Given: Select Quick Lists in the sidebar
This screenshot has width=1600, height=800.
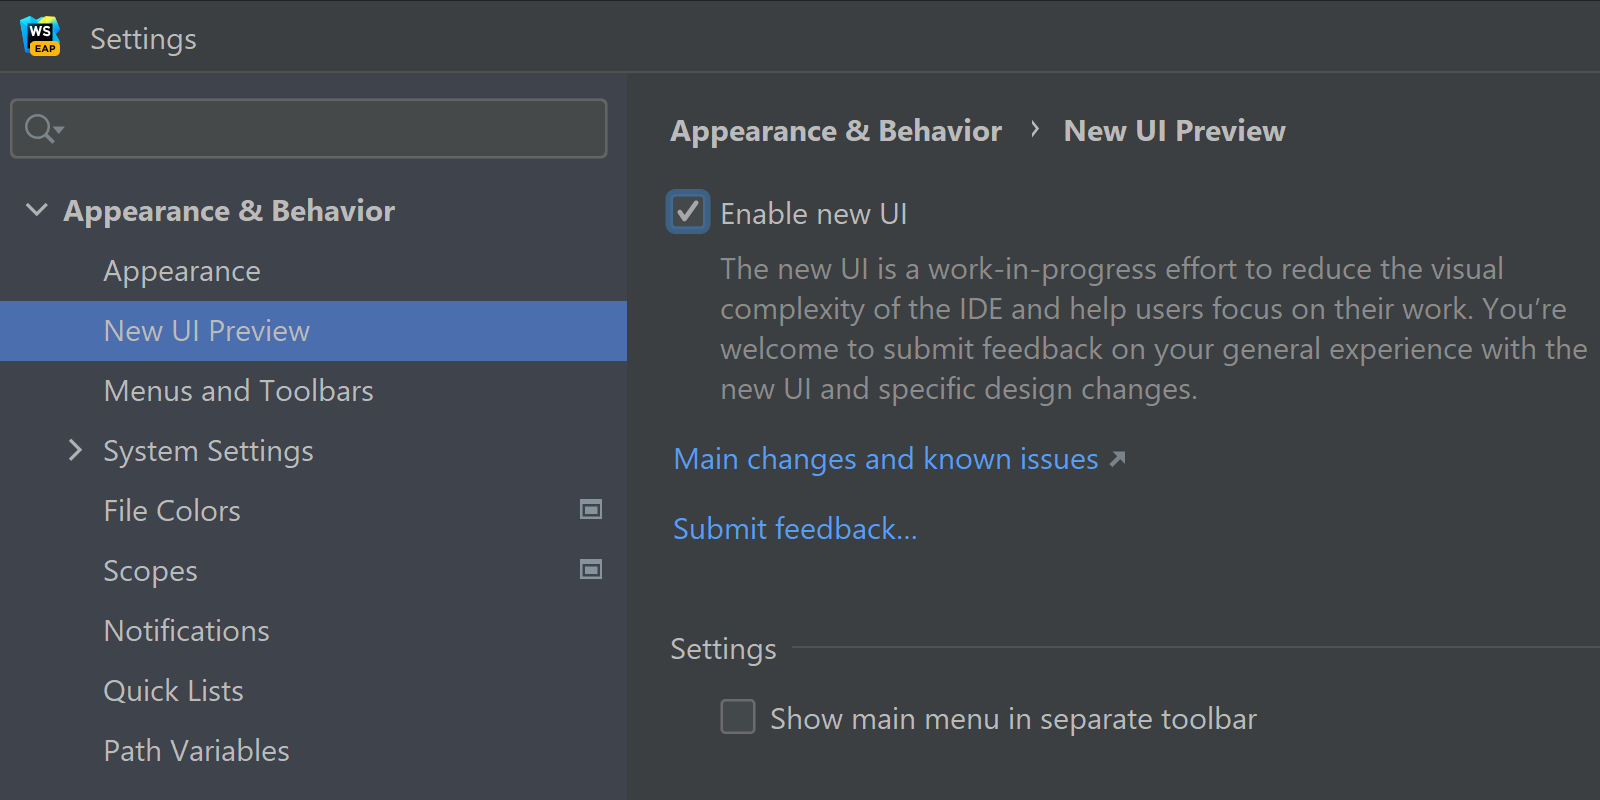Looking at the screenshot, I should [x=173, y=691].
